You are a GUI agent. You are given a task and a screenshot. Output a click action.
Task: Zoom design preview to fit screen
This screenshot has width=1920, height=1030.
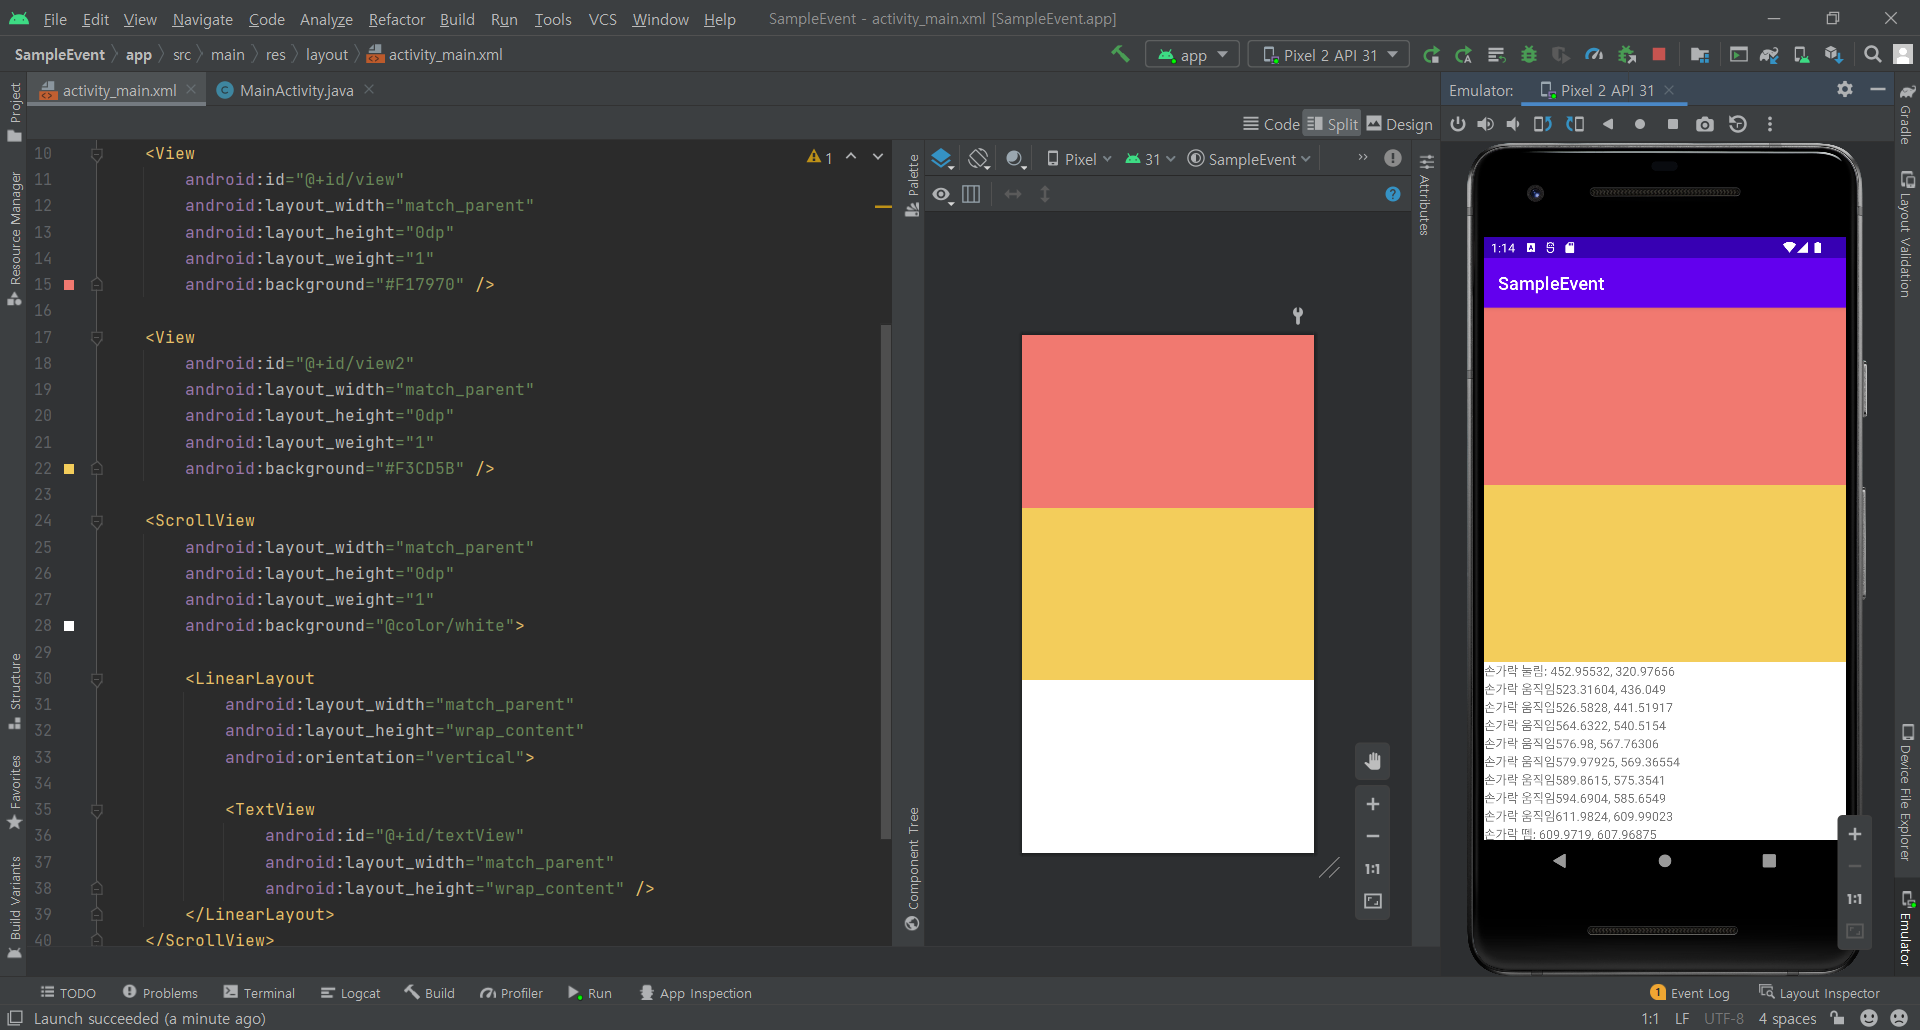[x=1372, y=901]
